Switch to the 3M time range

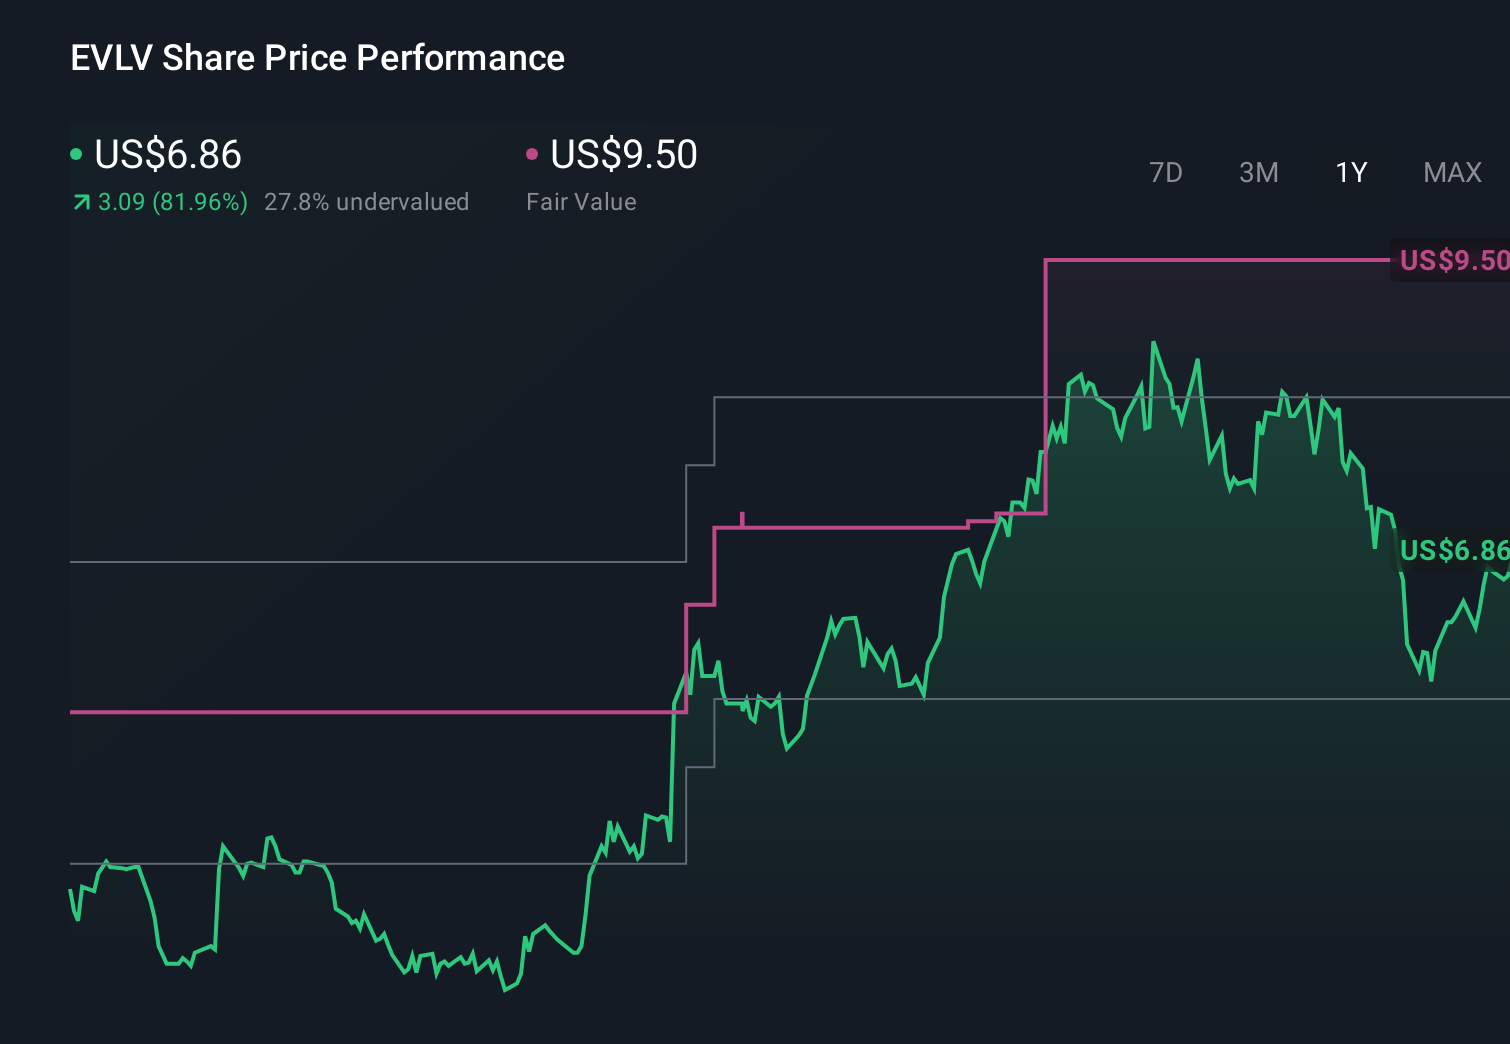coord(1258,172)
